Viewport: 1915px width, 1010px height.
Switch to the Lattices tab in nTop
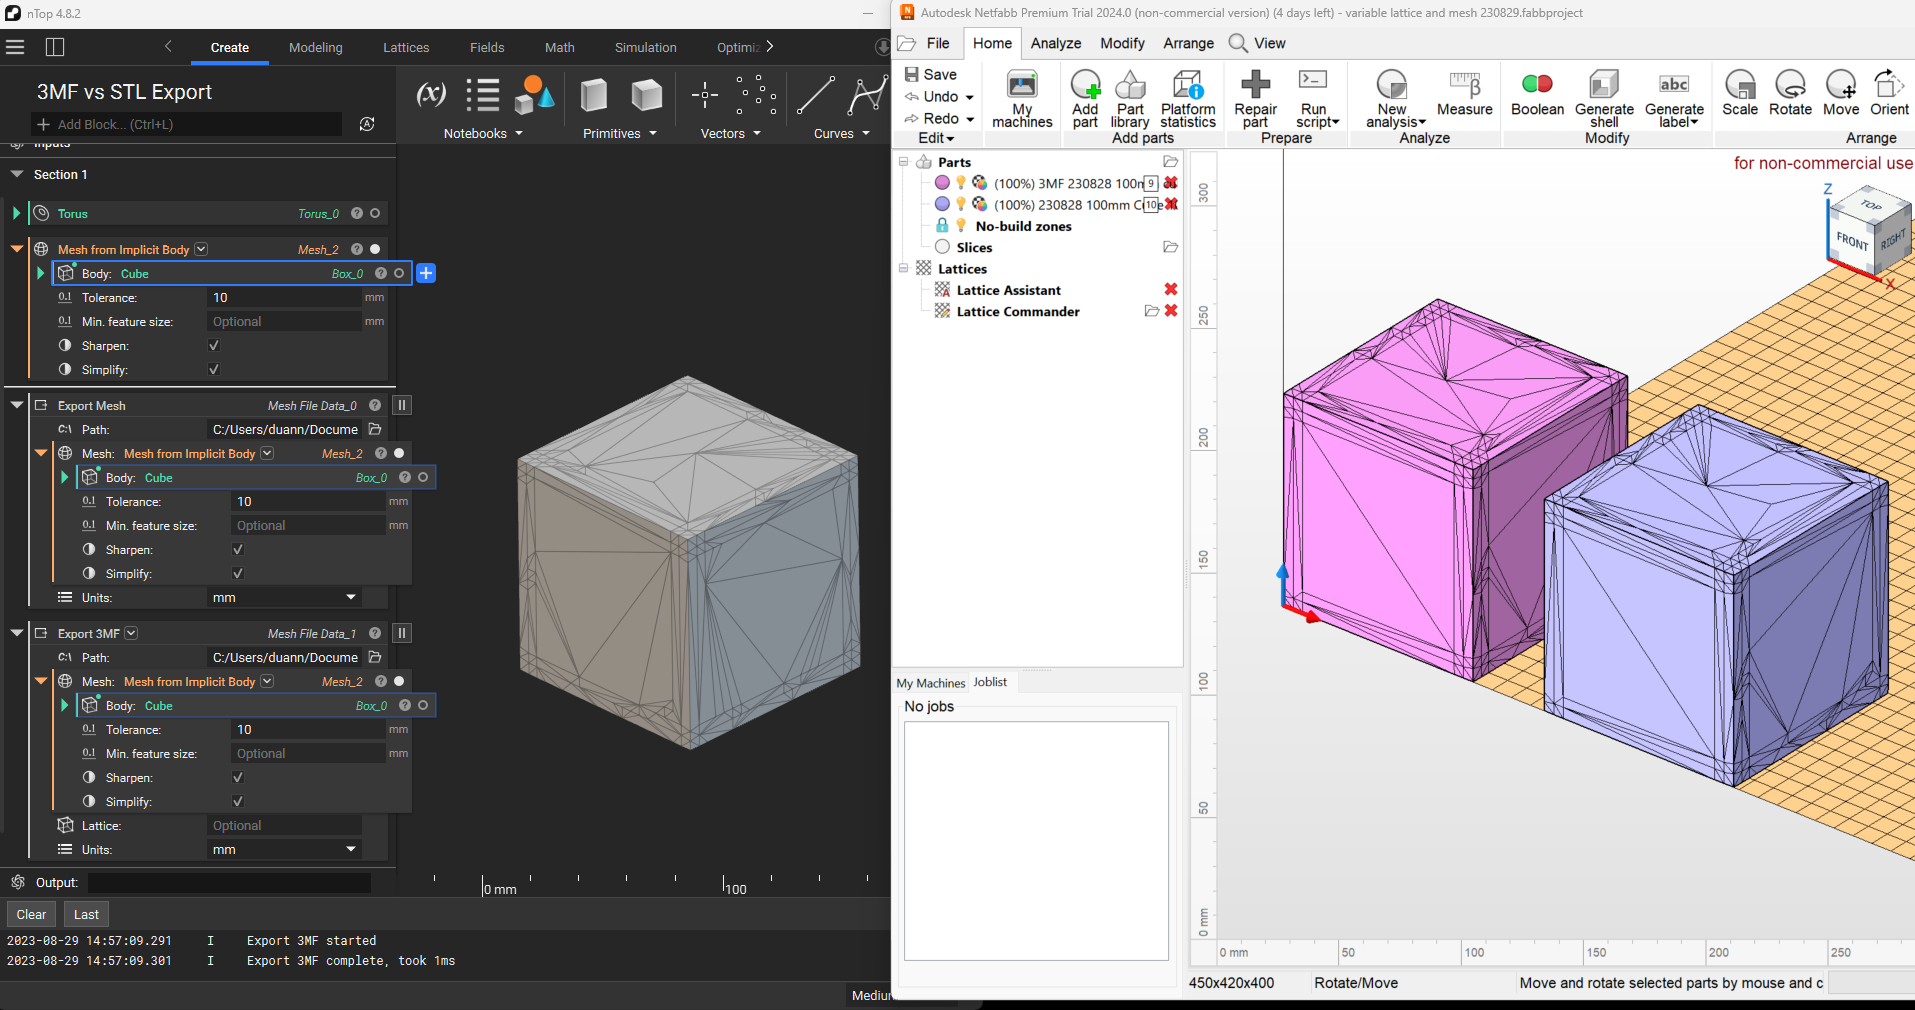point(406,47)
